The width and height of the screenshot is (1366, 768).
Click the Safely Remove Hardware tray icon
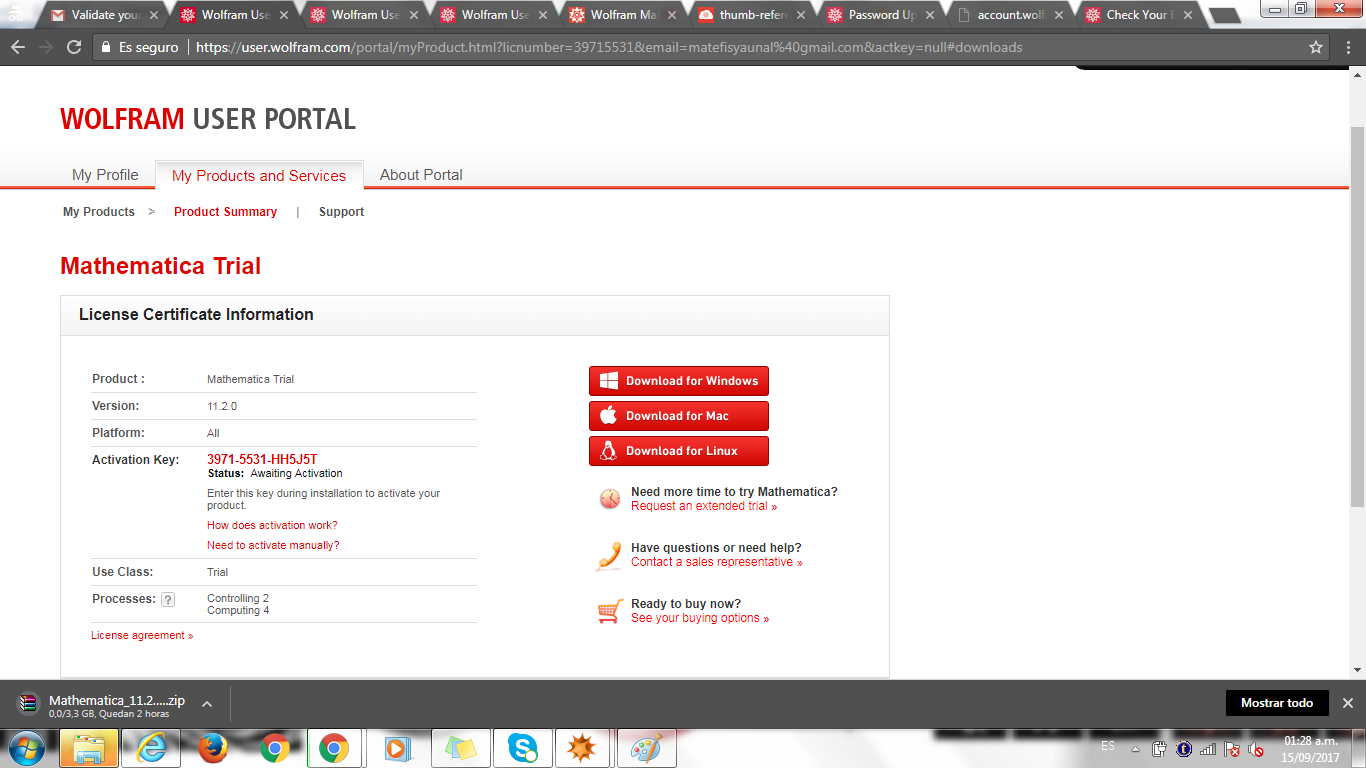pos(1160,748)
